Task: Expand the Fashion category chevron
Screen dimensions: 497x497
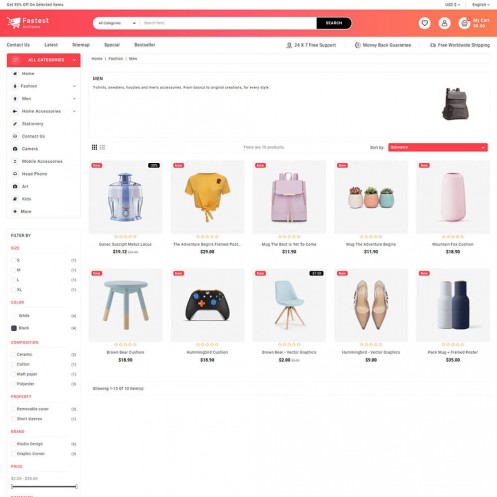Action: point(74,86)
